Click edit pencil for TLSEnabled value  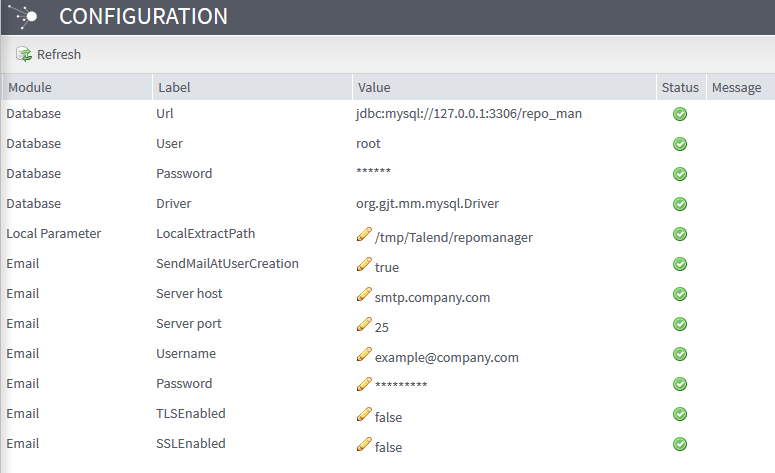click(x=363, y=415)
